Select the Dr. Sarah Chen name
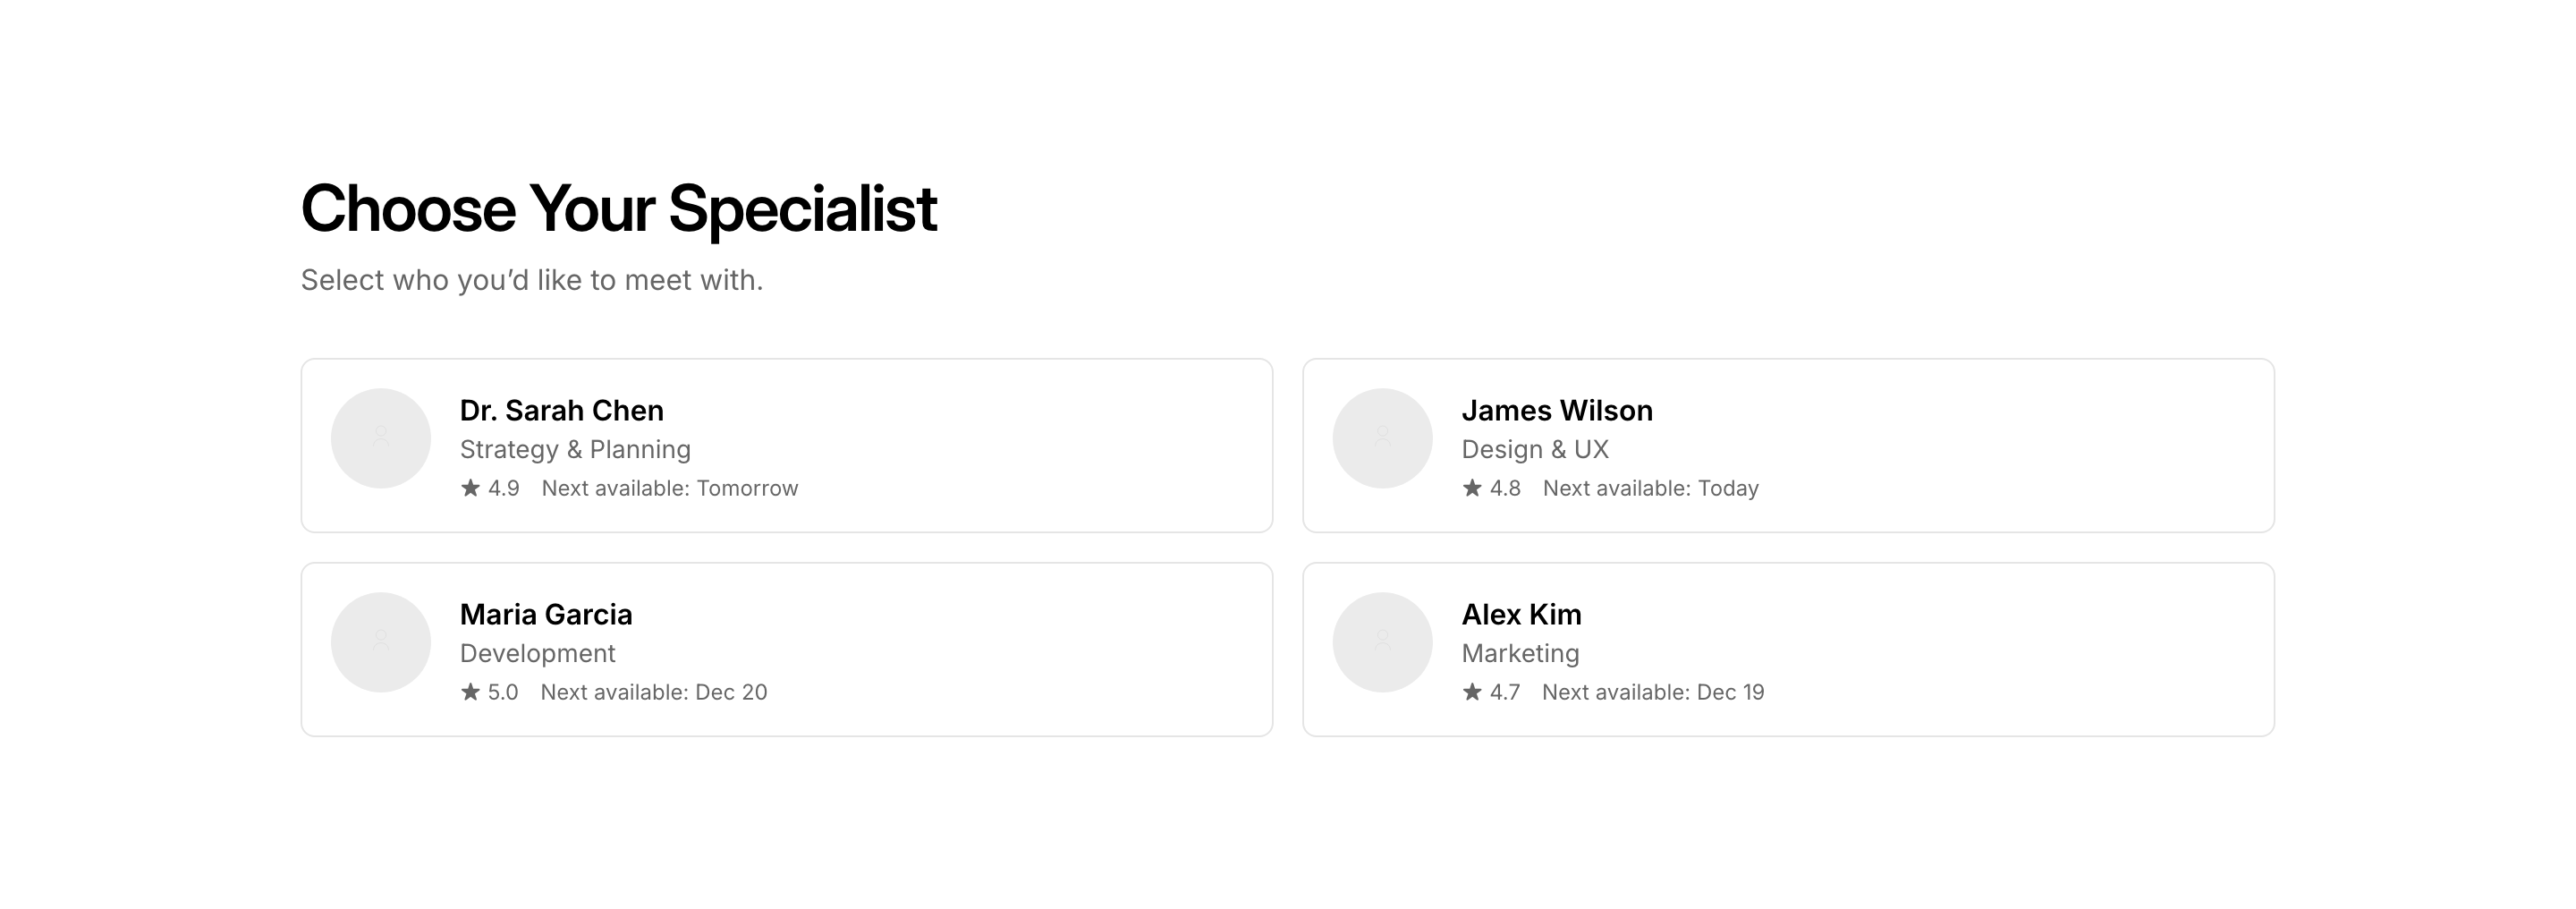 click(561, 411)
